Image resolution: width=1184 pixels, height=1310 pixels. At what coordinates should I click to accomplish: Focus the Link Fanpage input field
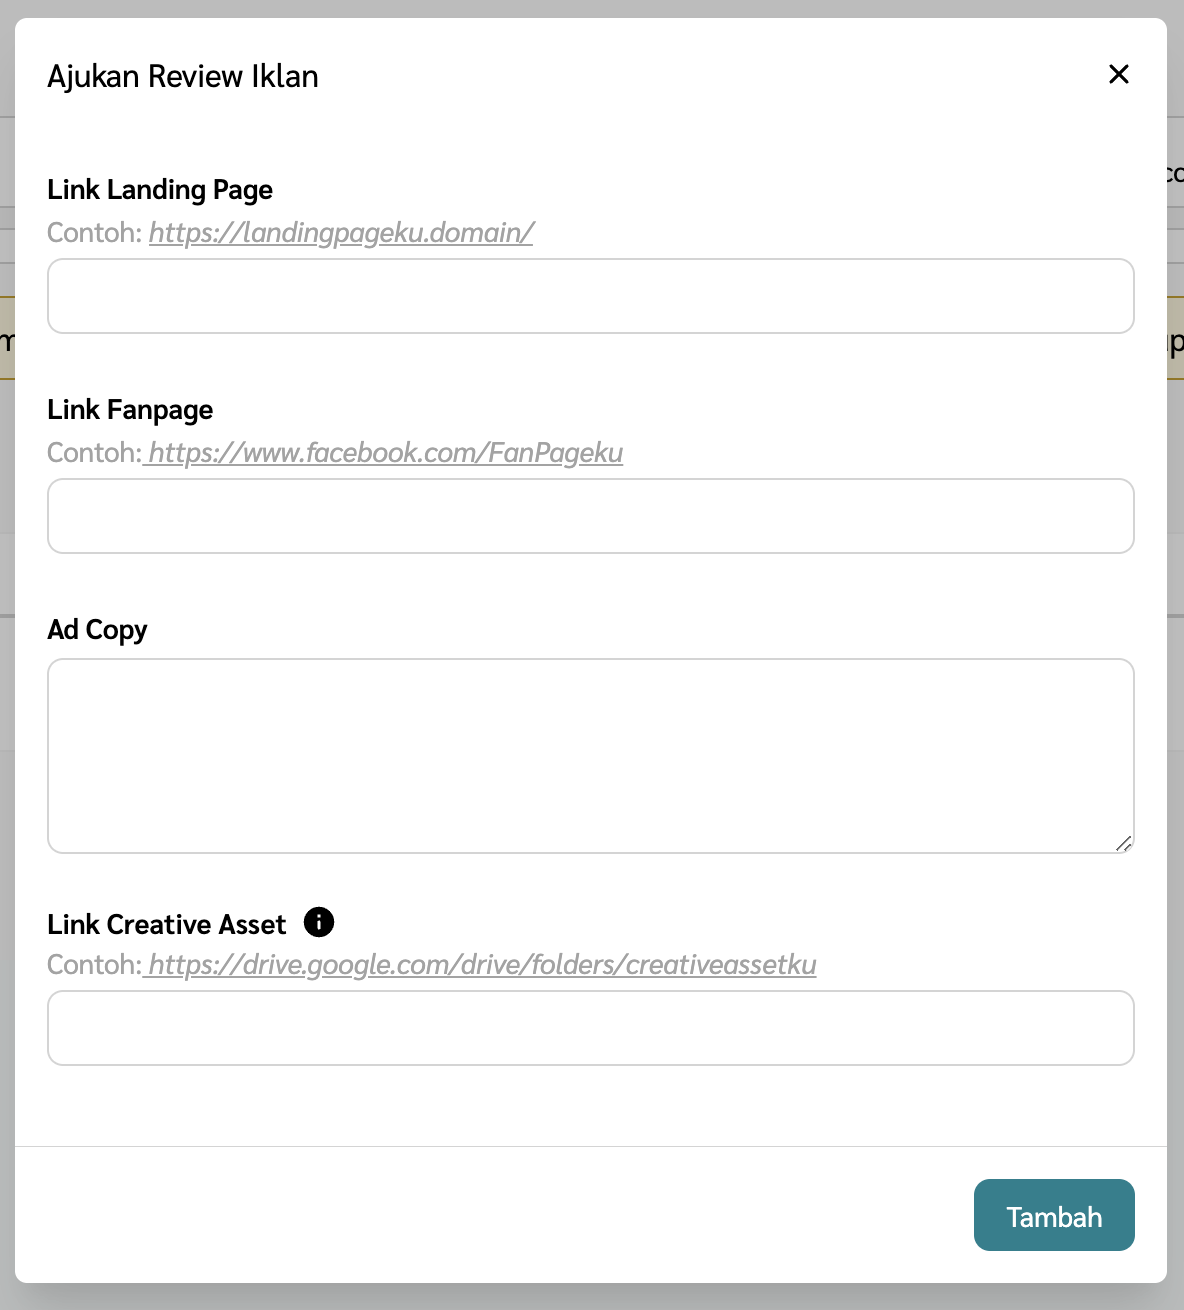pyautogui.click(x=591, y=516)
